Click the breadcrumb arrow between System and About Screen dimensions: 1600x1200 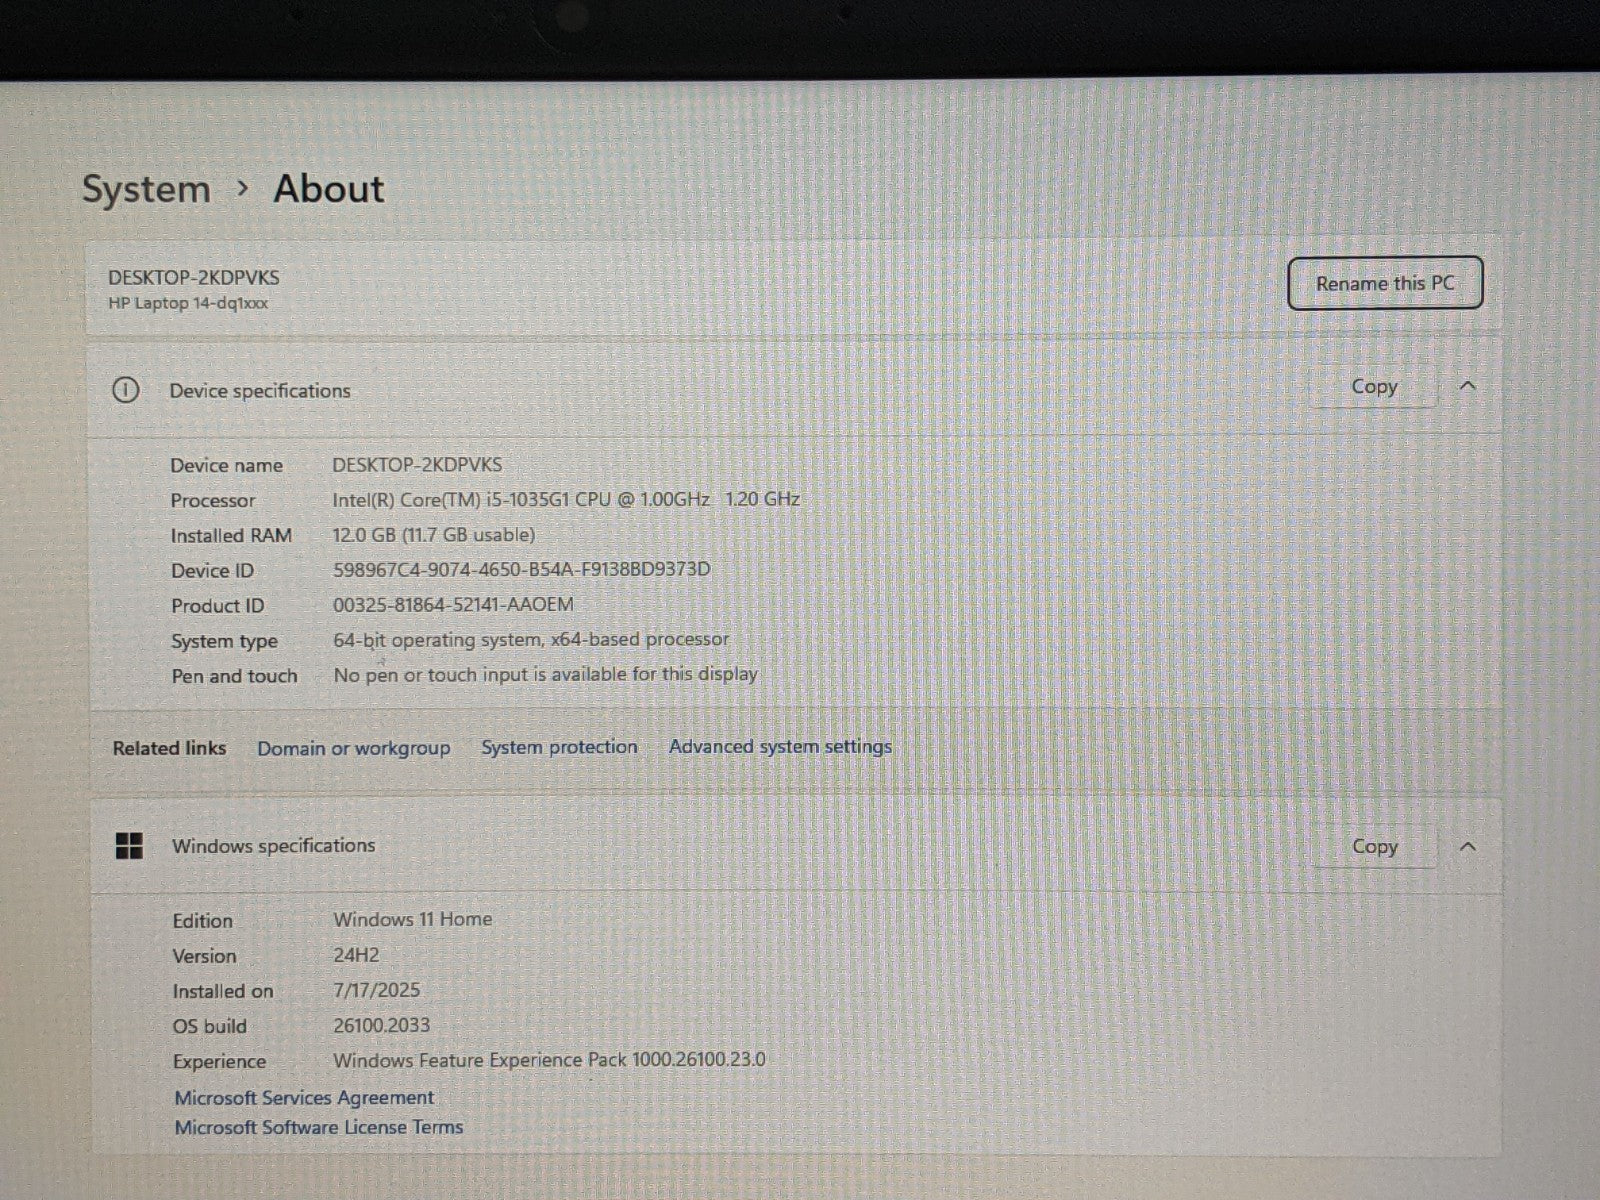(243, 188)
